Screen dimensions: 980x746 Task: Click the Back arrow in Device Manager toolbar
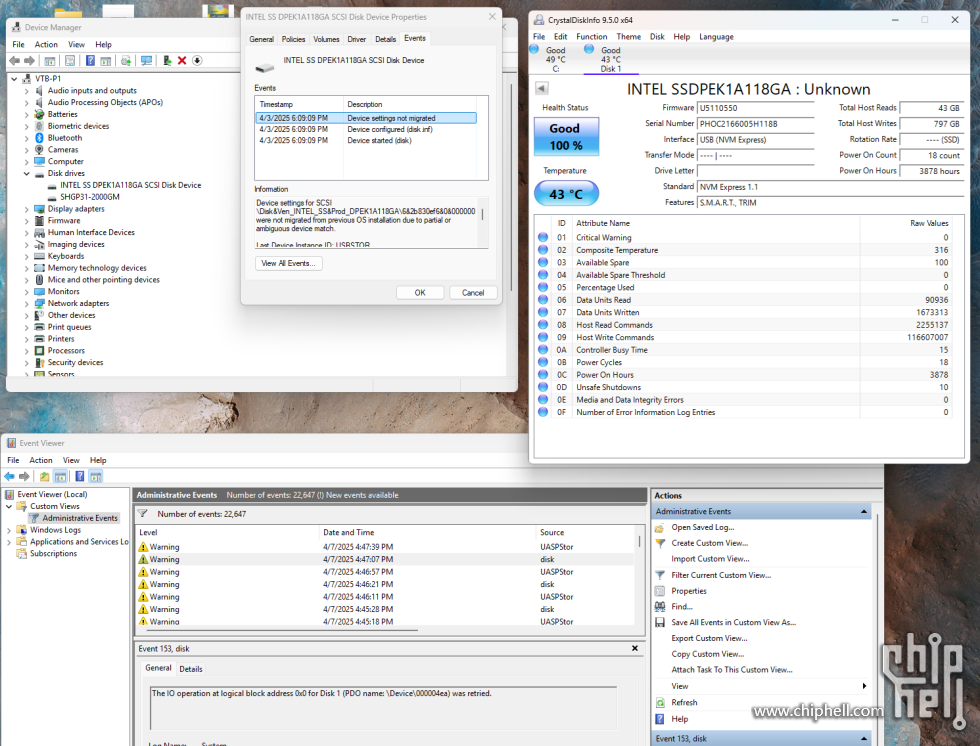click(14, 61)
